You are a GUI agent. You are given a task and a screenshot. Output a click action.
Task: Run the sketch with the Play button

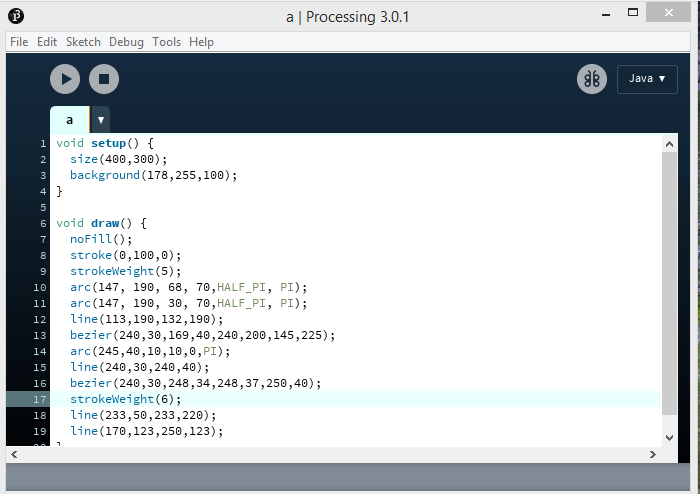[65, 79]
